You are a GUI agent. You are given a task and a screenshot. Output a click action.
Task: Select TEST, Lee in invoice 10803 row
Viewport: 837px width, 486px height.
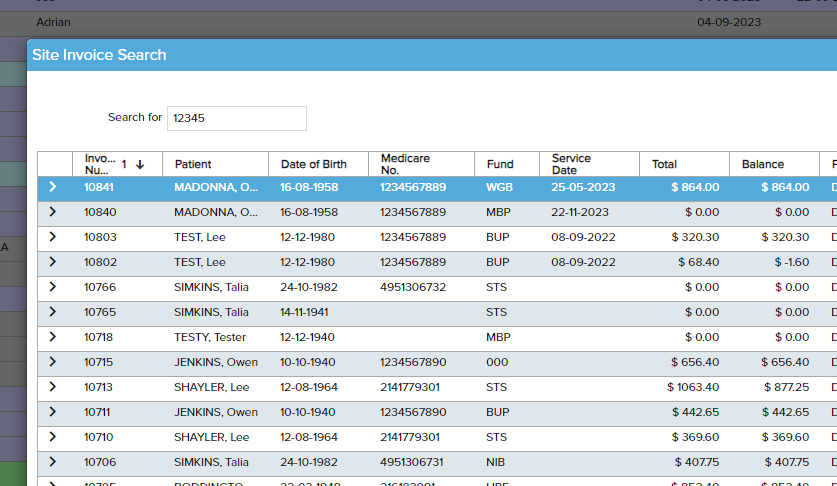(x=200, y=237)
